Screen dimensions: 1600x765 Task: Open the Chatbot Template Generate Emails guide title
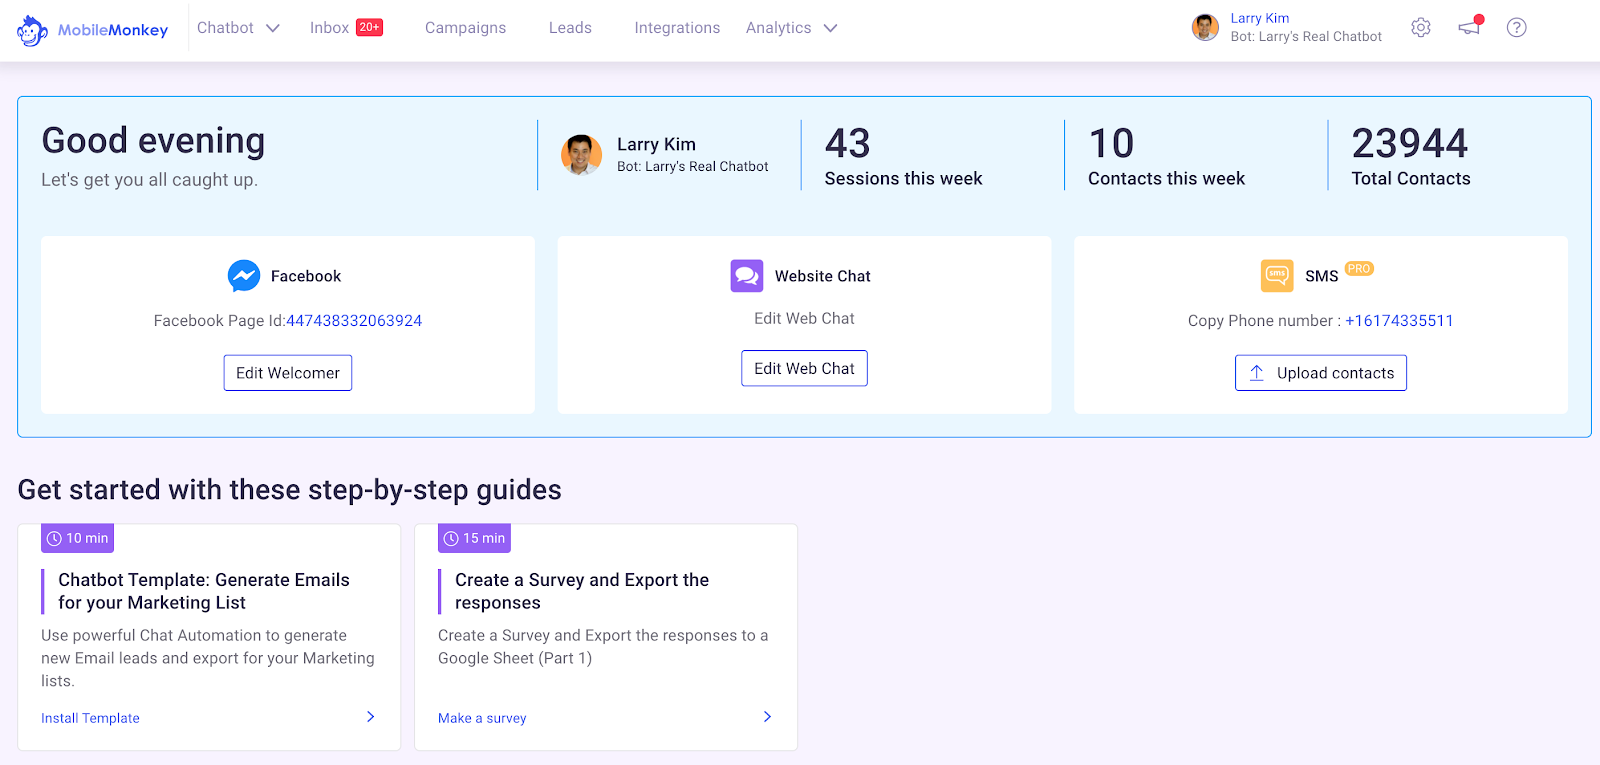click(x=204, y=591)
